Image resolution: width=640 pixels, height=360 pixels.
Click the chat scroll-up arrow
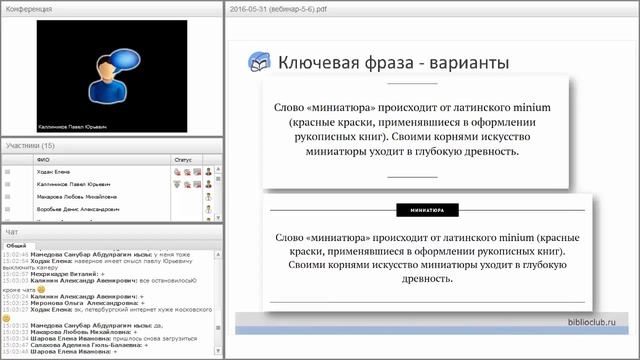[218, 254]
